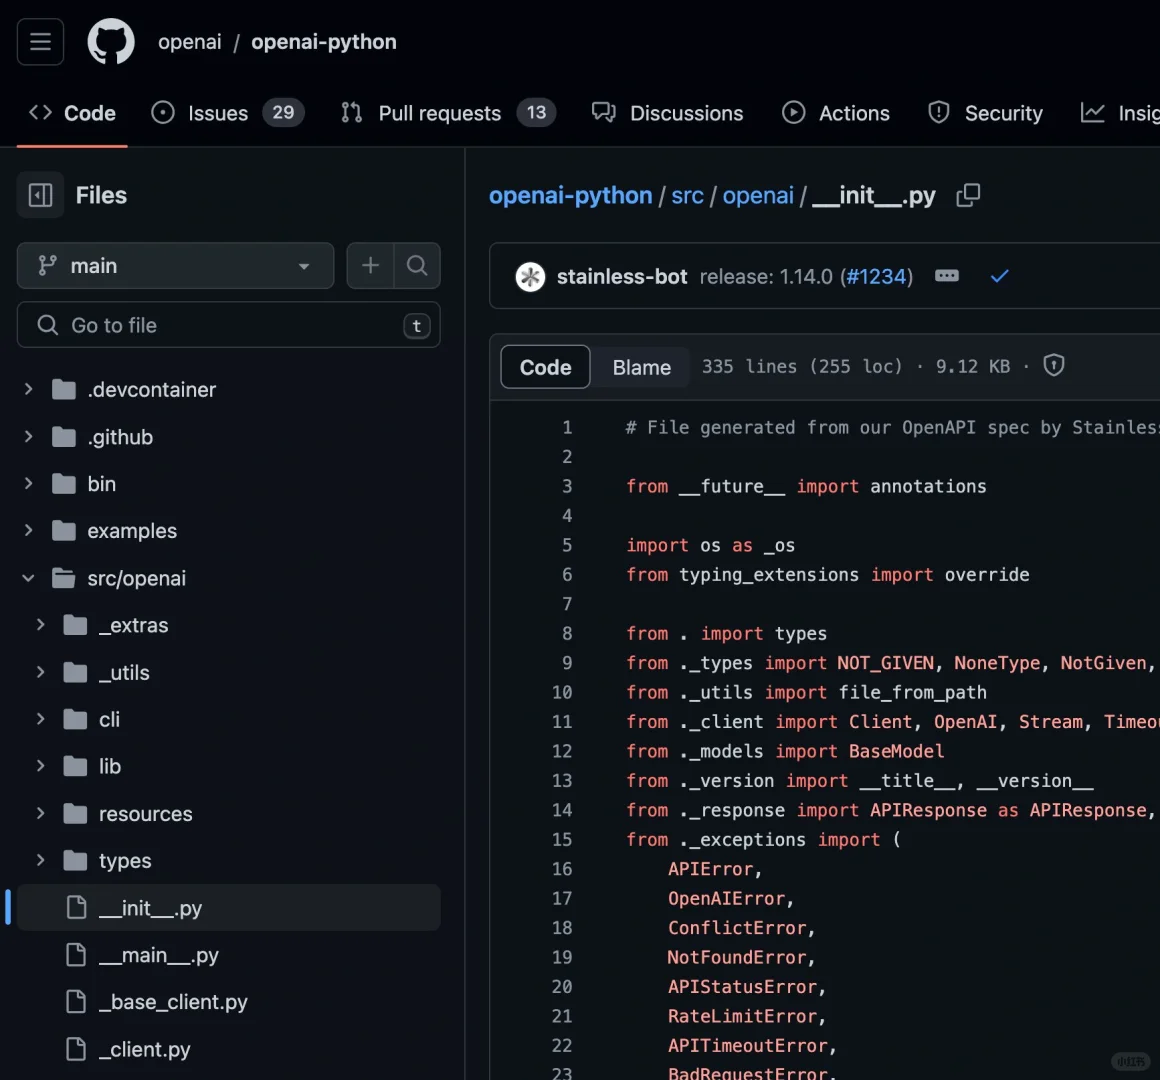Copy the __init__.py file path

[x=967, y=196]
